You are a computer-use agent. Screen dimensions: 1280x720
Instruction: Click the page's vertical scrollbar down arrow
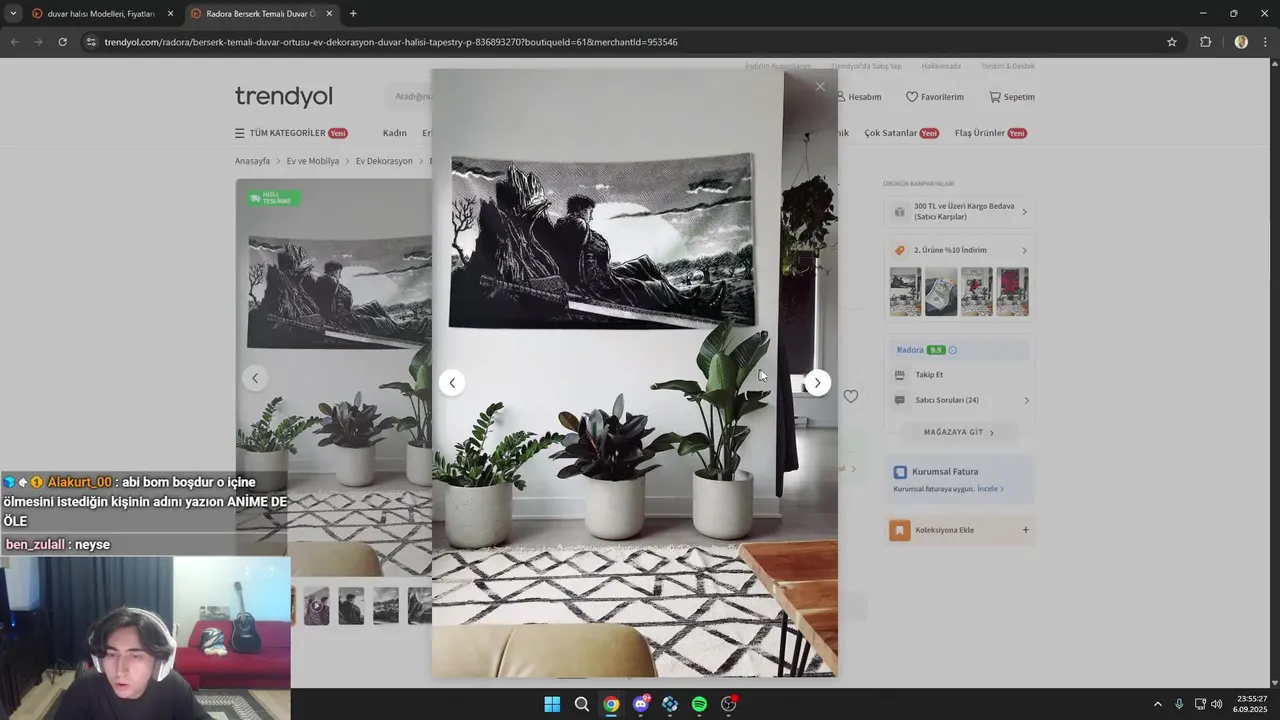1274,683
